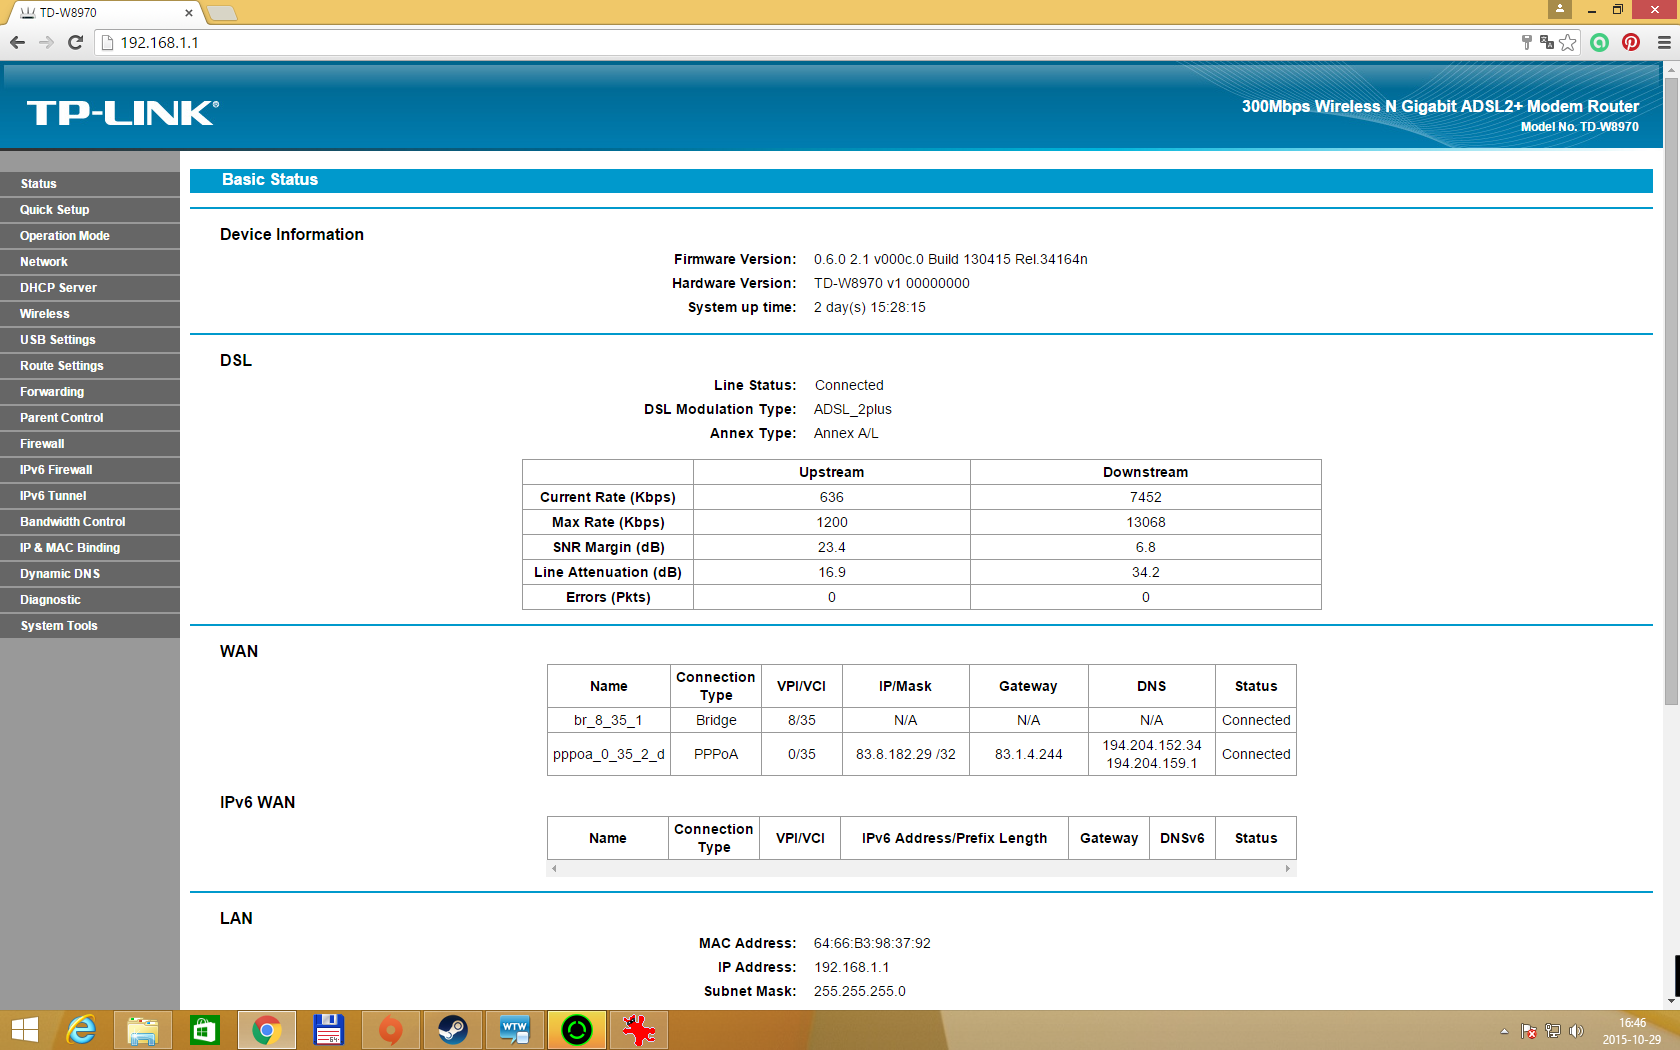The height and width of the screenshot is (1050, 1680).
Task: Launch Steam from the taskbar
Action: [x=453, y=1029]
